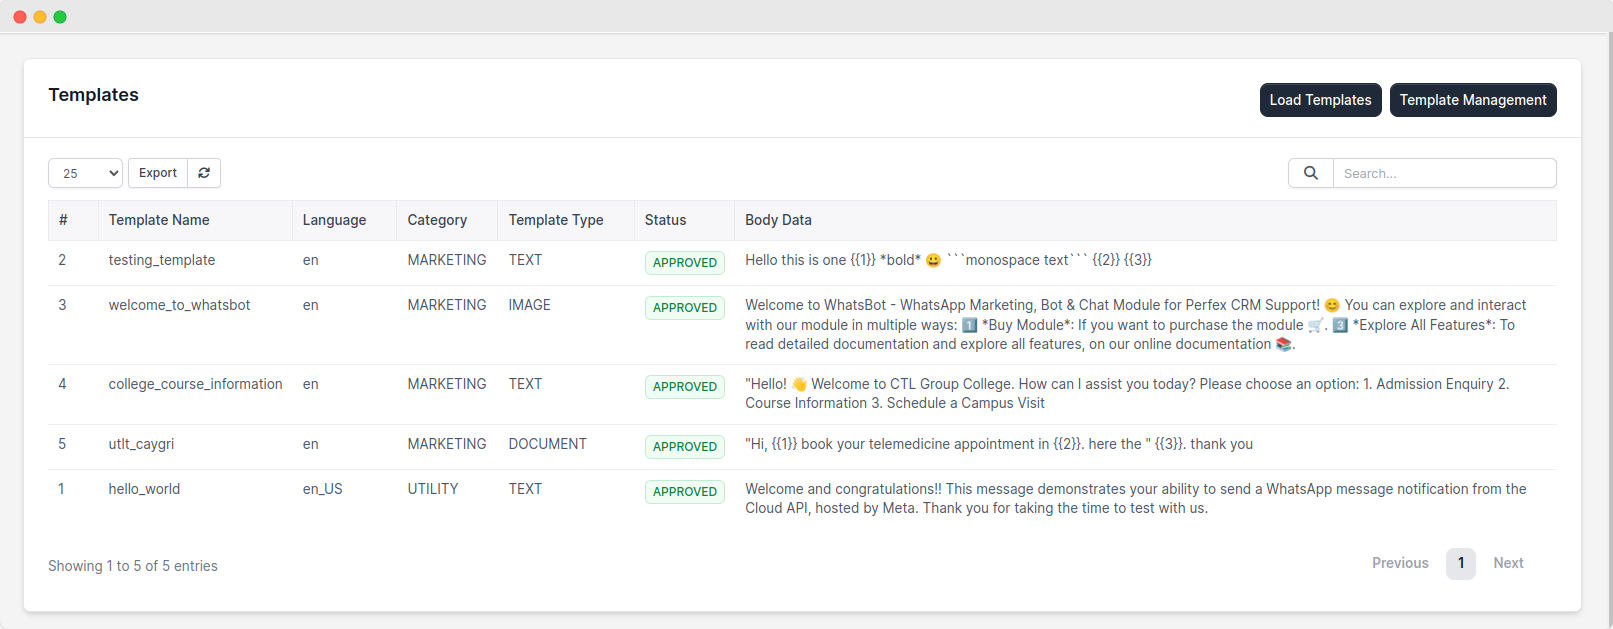Select the hello_world template row
The image size is (1613, 629).
point(144,489)
